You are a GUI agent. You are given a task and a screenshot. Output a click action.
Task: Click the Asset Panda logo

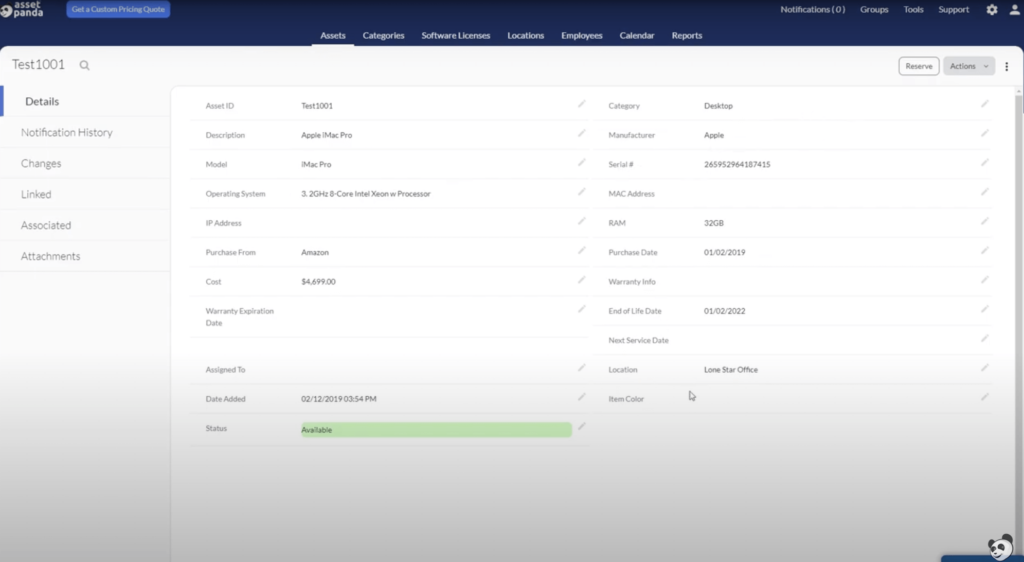(22, 9)
